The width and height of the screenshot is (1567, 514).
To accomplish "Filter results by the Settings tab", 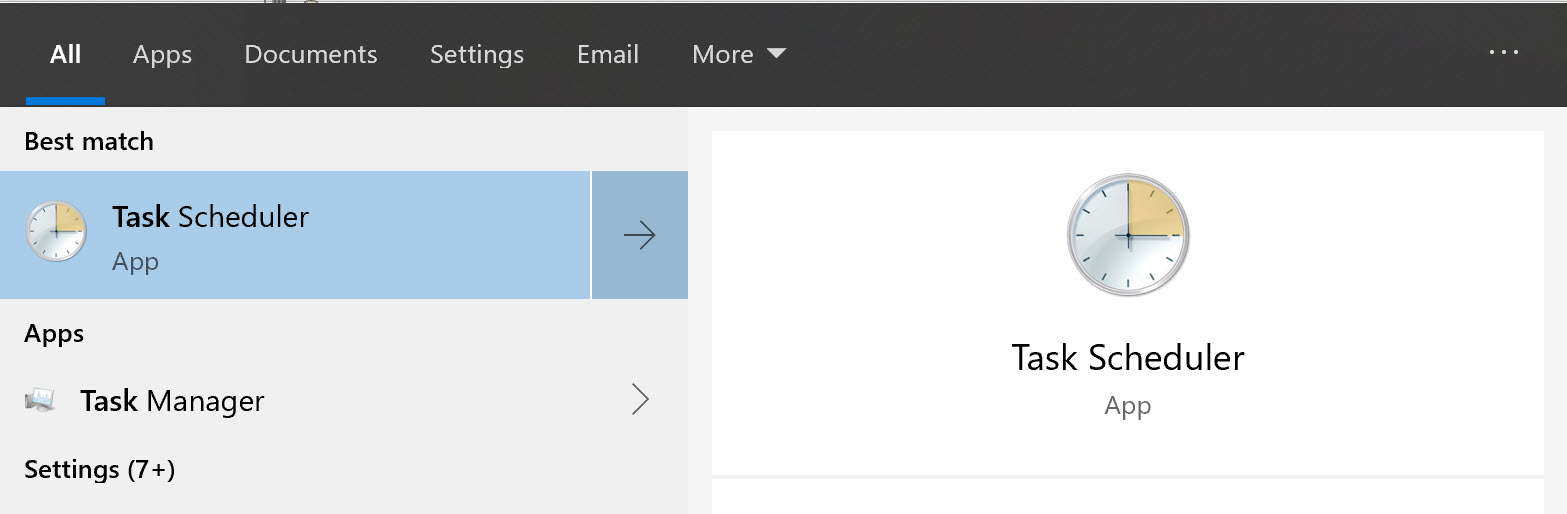I will click(x=477, y=54).
